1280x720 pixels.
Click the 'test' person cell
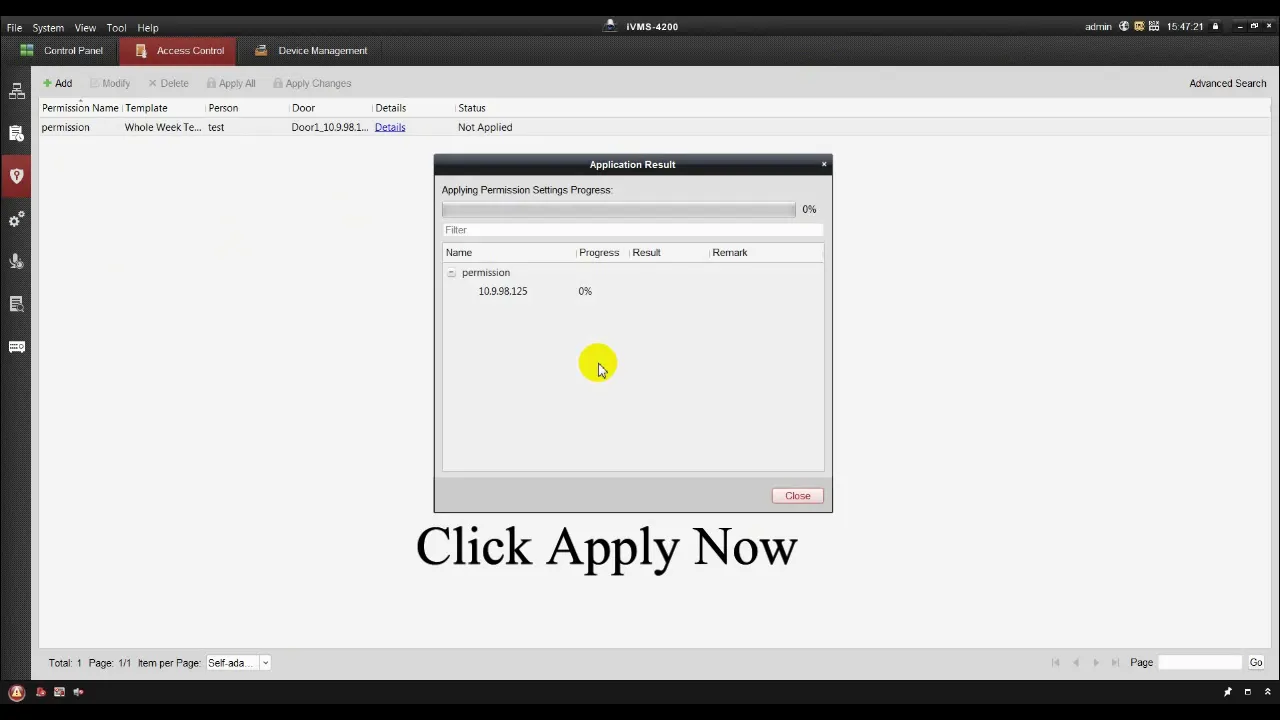[216, 128]
